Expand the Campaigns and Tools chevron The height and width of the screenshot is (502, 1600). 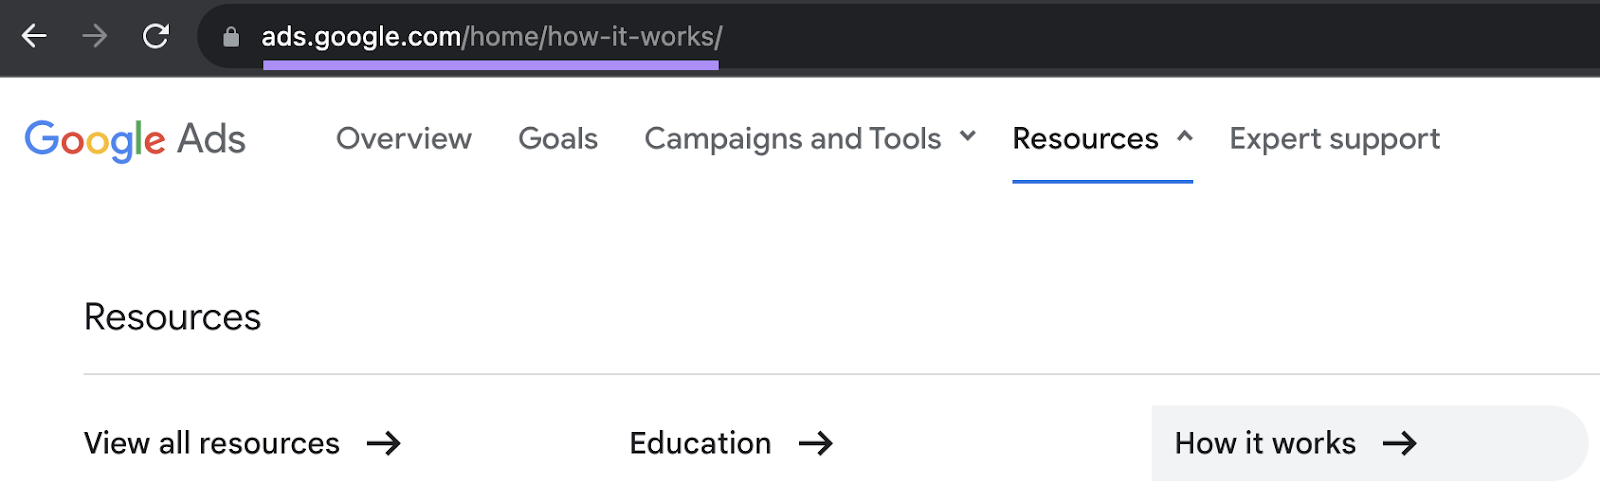tap(967, 136)
